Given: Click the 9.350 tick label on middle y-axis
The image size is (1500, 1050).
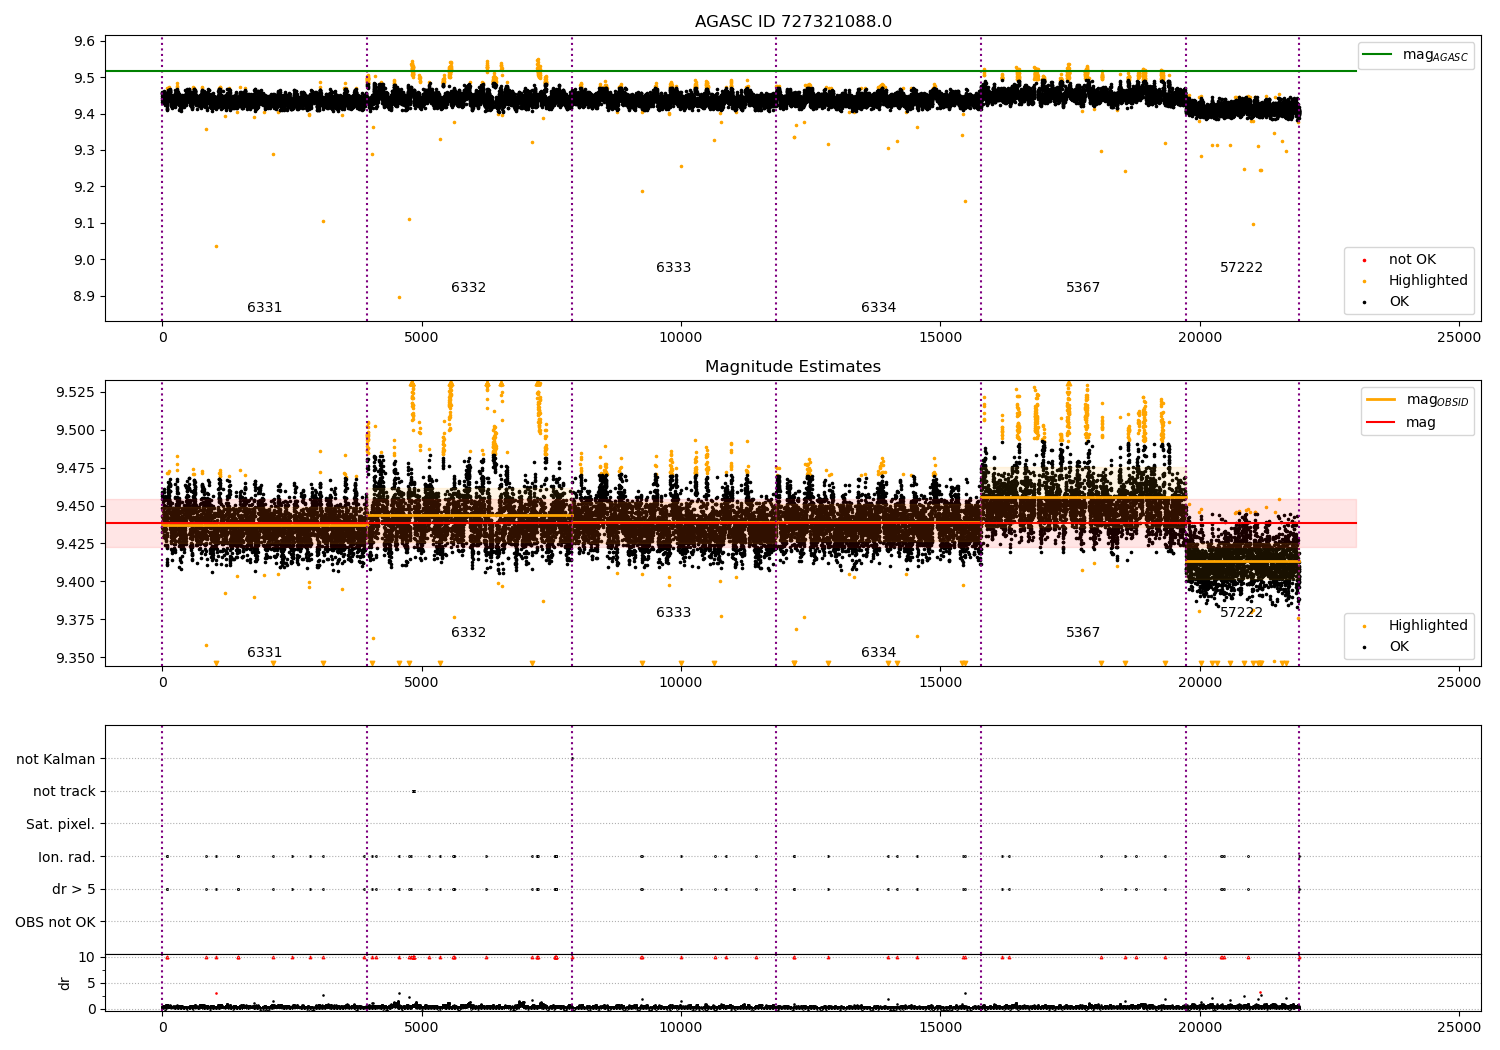Looking at the screenshot, I should coord(76,658).
